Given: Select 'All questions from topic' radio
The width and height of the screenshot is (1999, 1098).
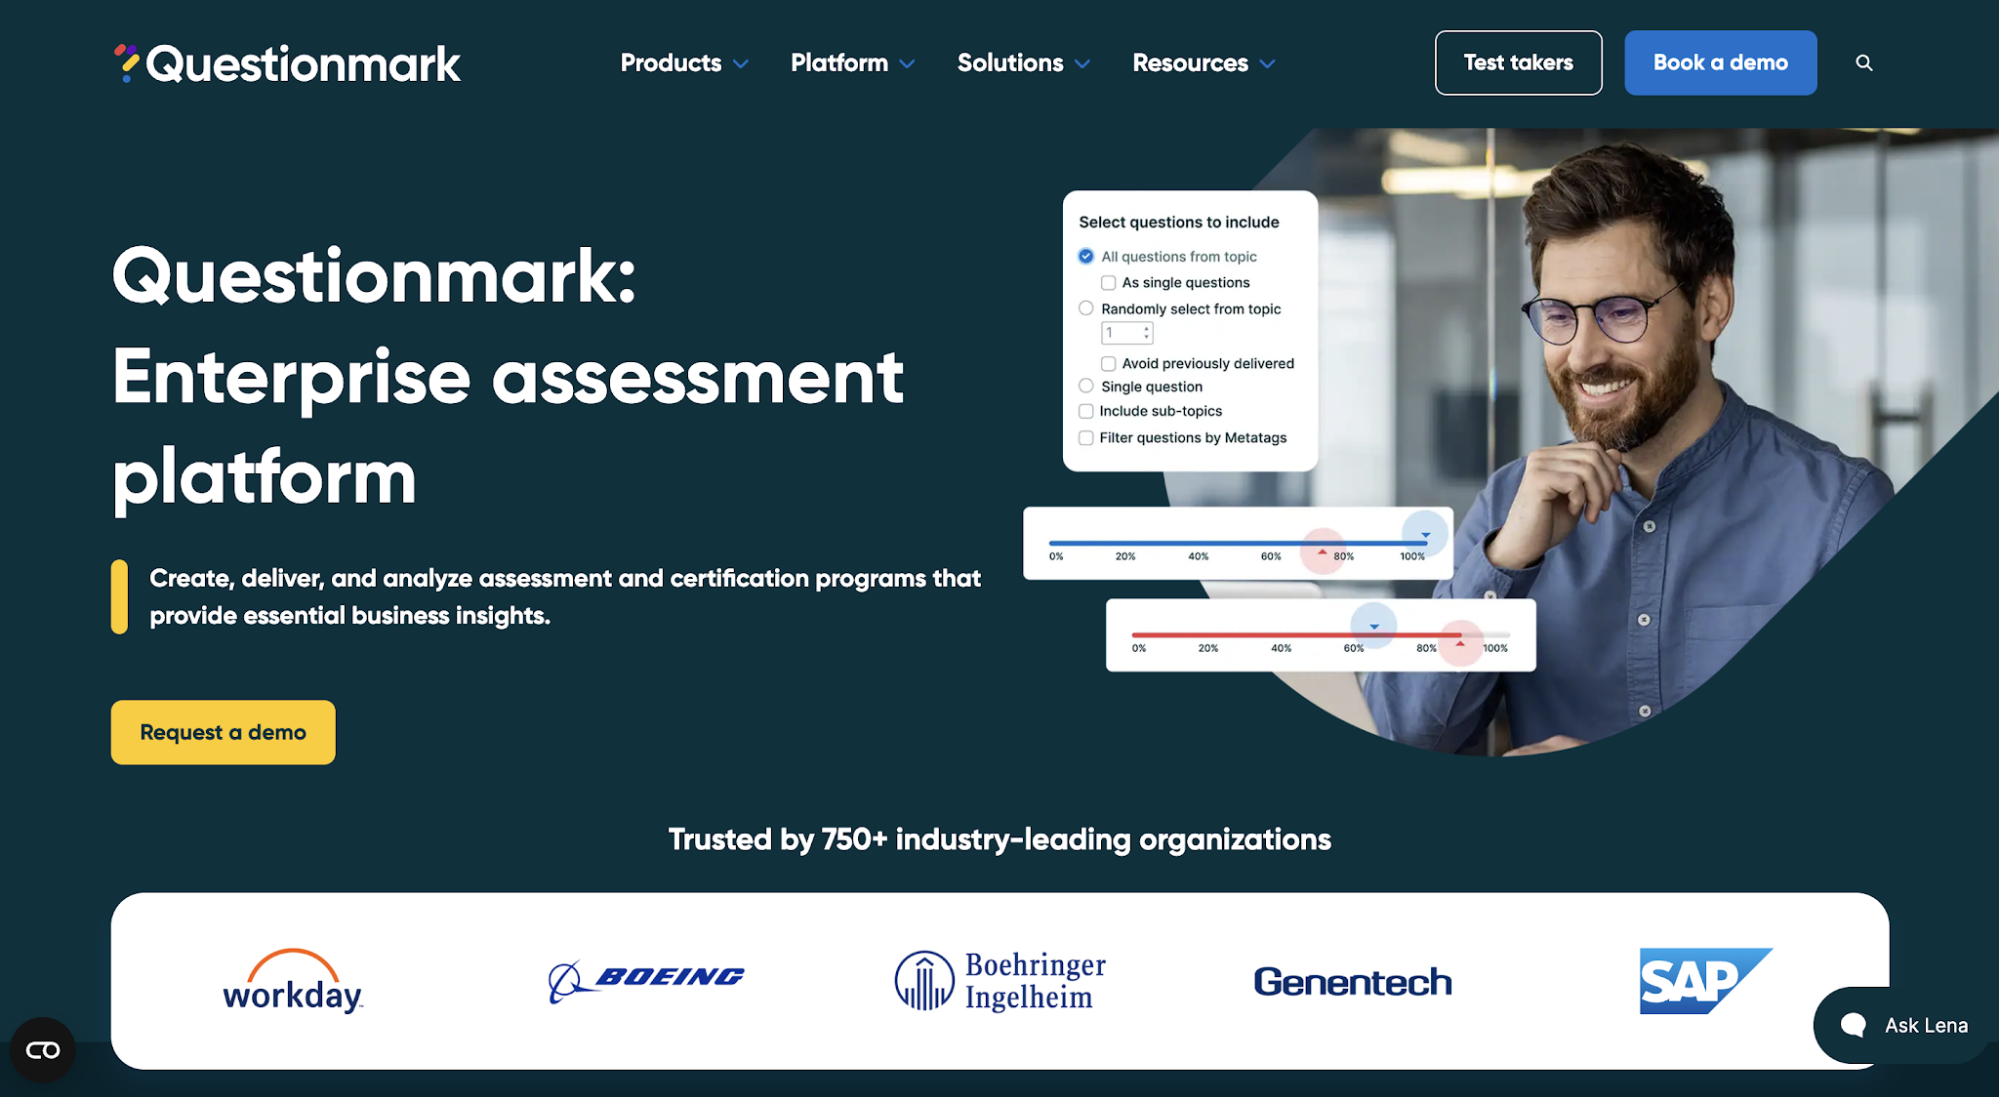Looking at the screenshot, I should coord(1086,256).
